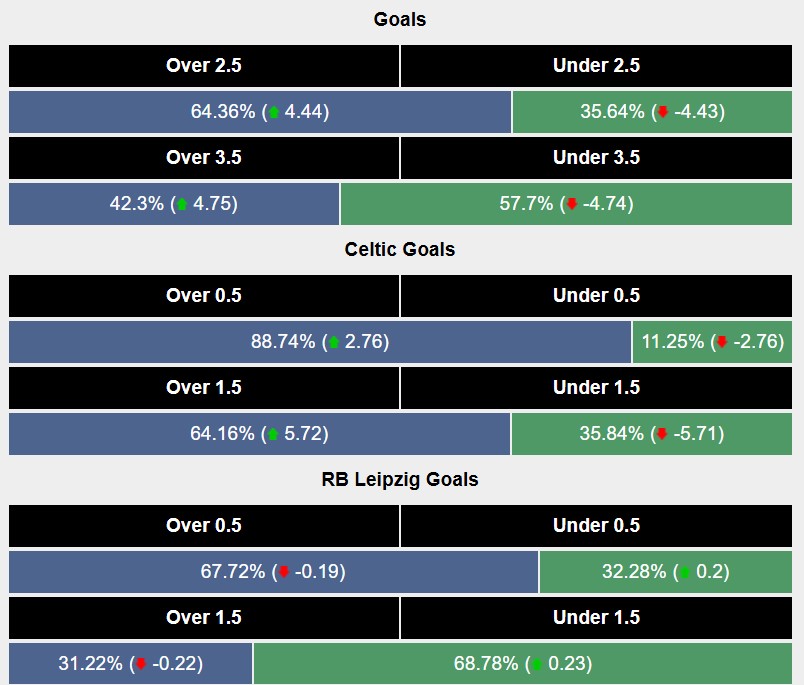Image resolution: width=804 pixels, height=685 pixels.
Task: Select the Under 3.5 header under Goals
Action: [x=596, y=158]
